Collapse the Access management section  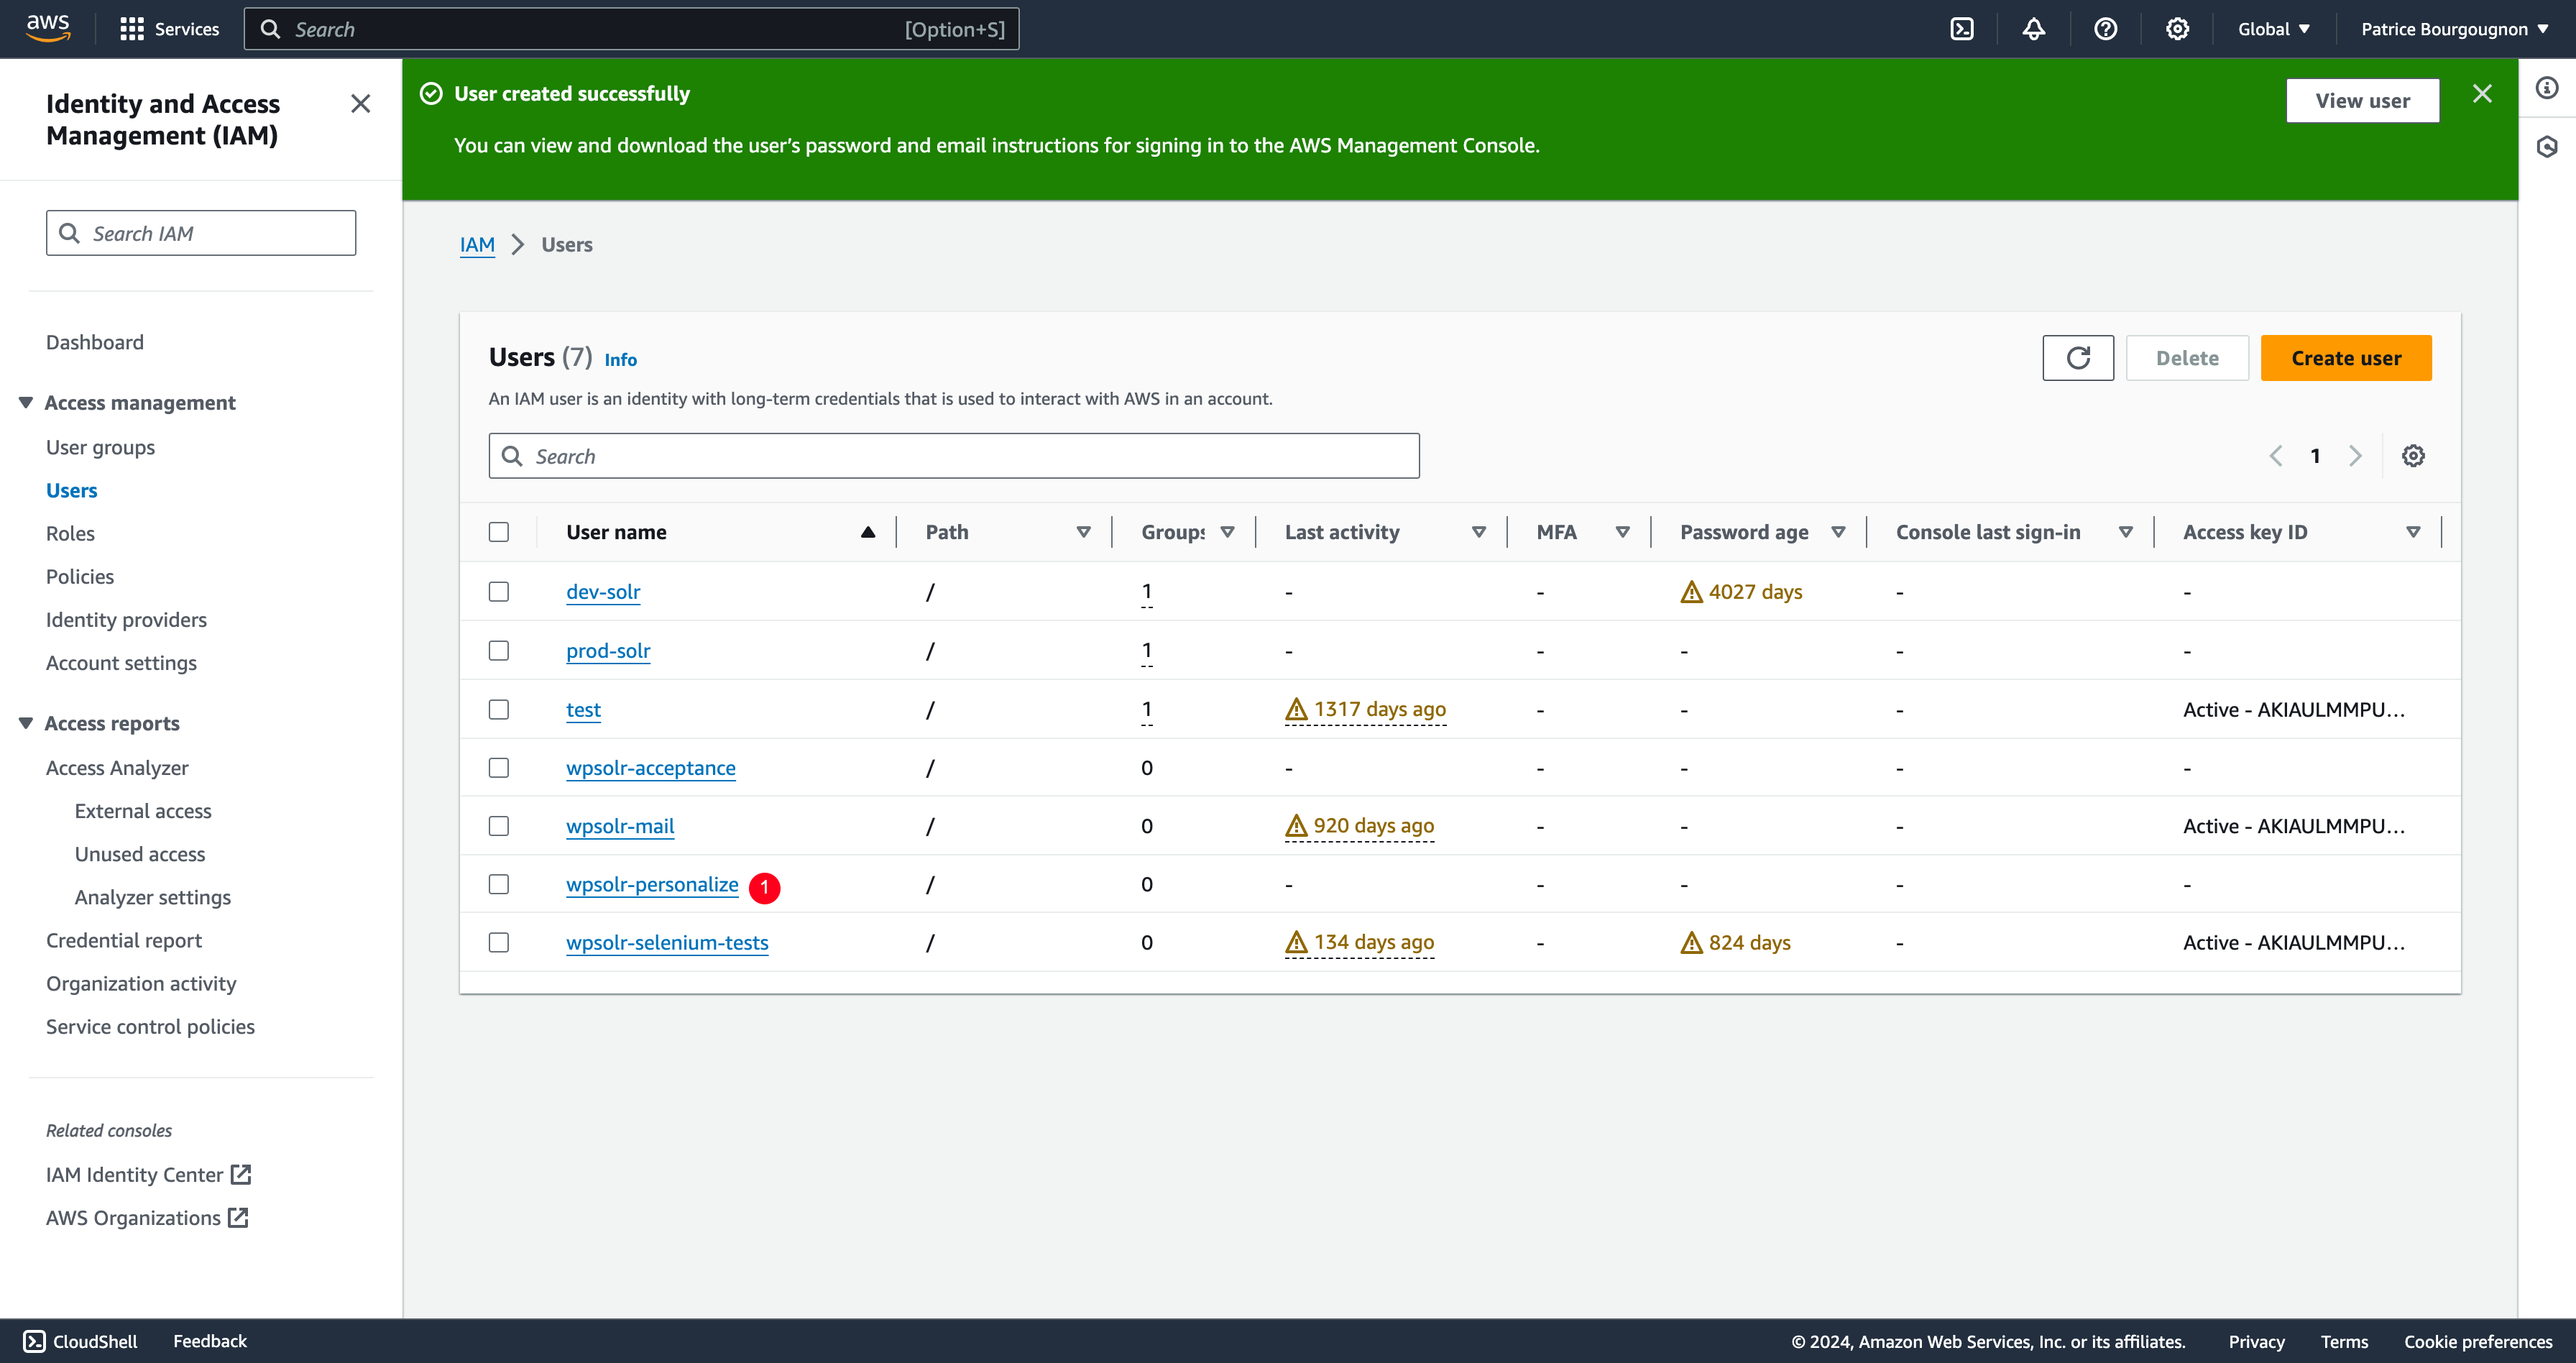click(26, 402)
